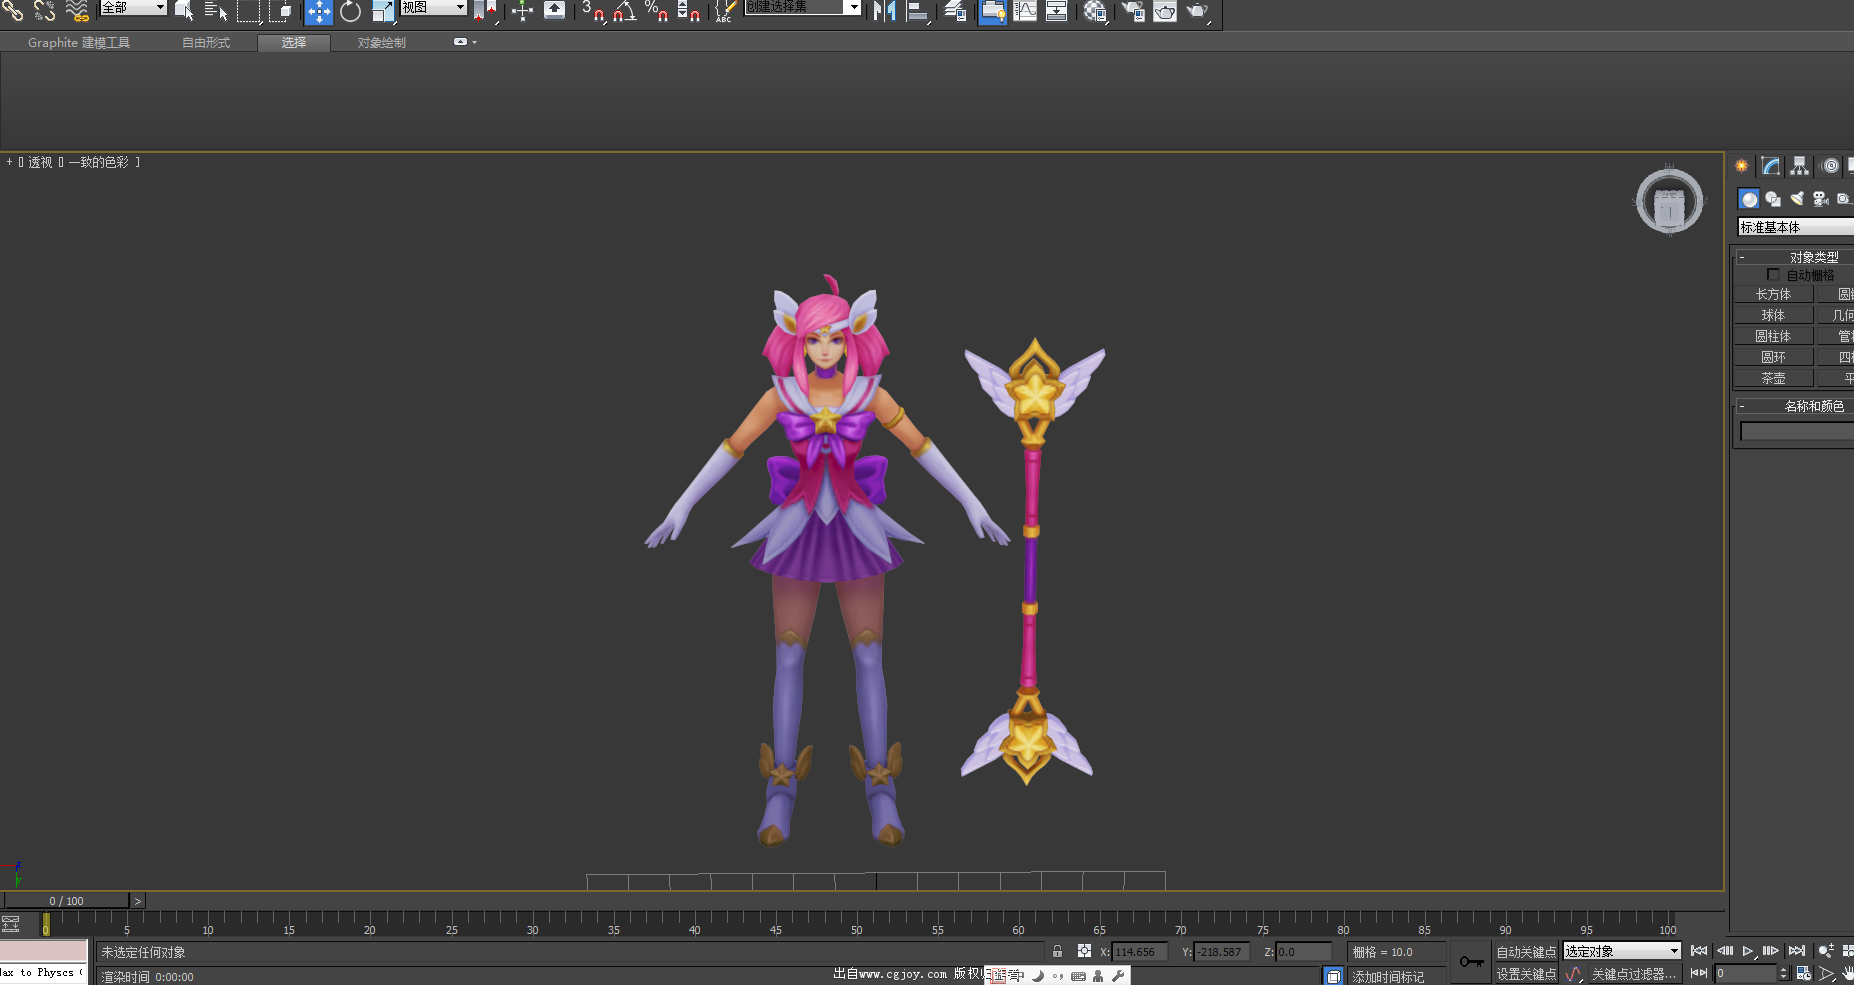The height and width of the screenshot is (985, 1854).
Task: Open the Material Editor icon
Action: coord(1095,11)
